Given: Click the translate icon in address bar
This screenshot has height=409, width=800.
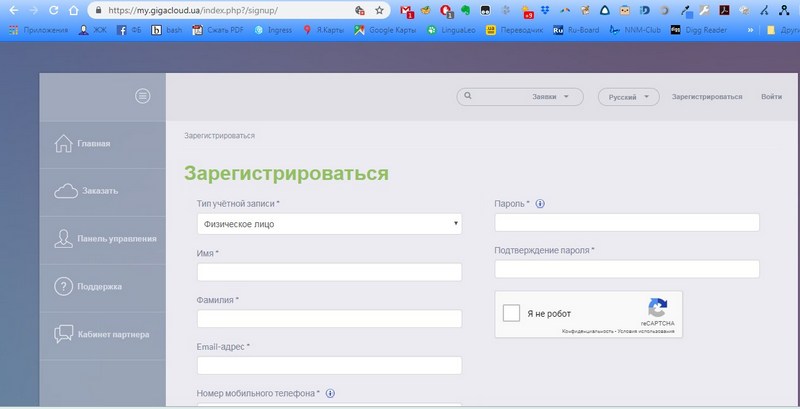Looking at the screenshot, I should [360, 10].
